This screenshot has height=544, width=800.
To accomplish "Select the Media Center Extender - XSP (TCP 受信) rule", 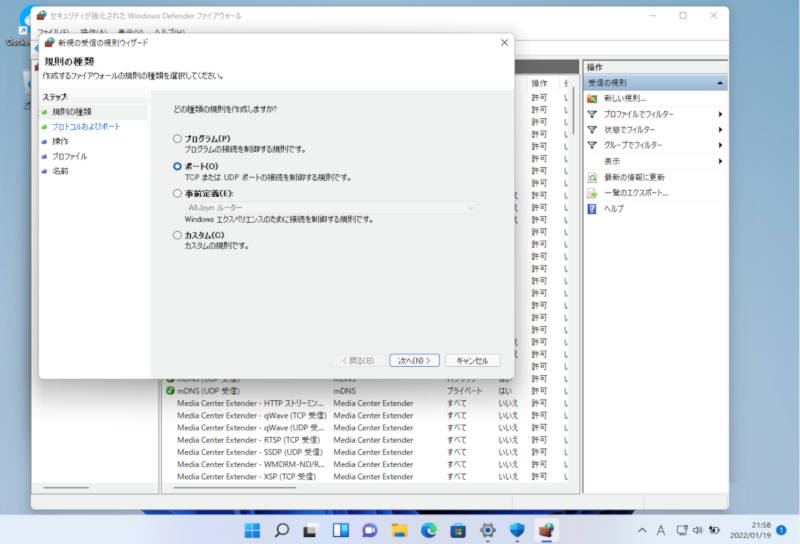I will pos(246,477).
